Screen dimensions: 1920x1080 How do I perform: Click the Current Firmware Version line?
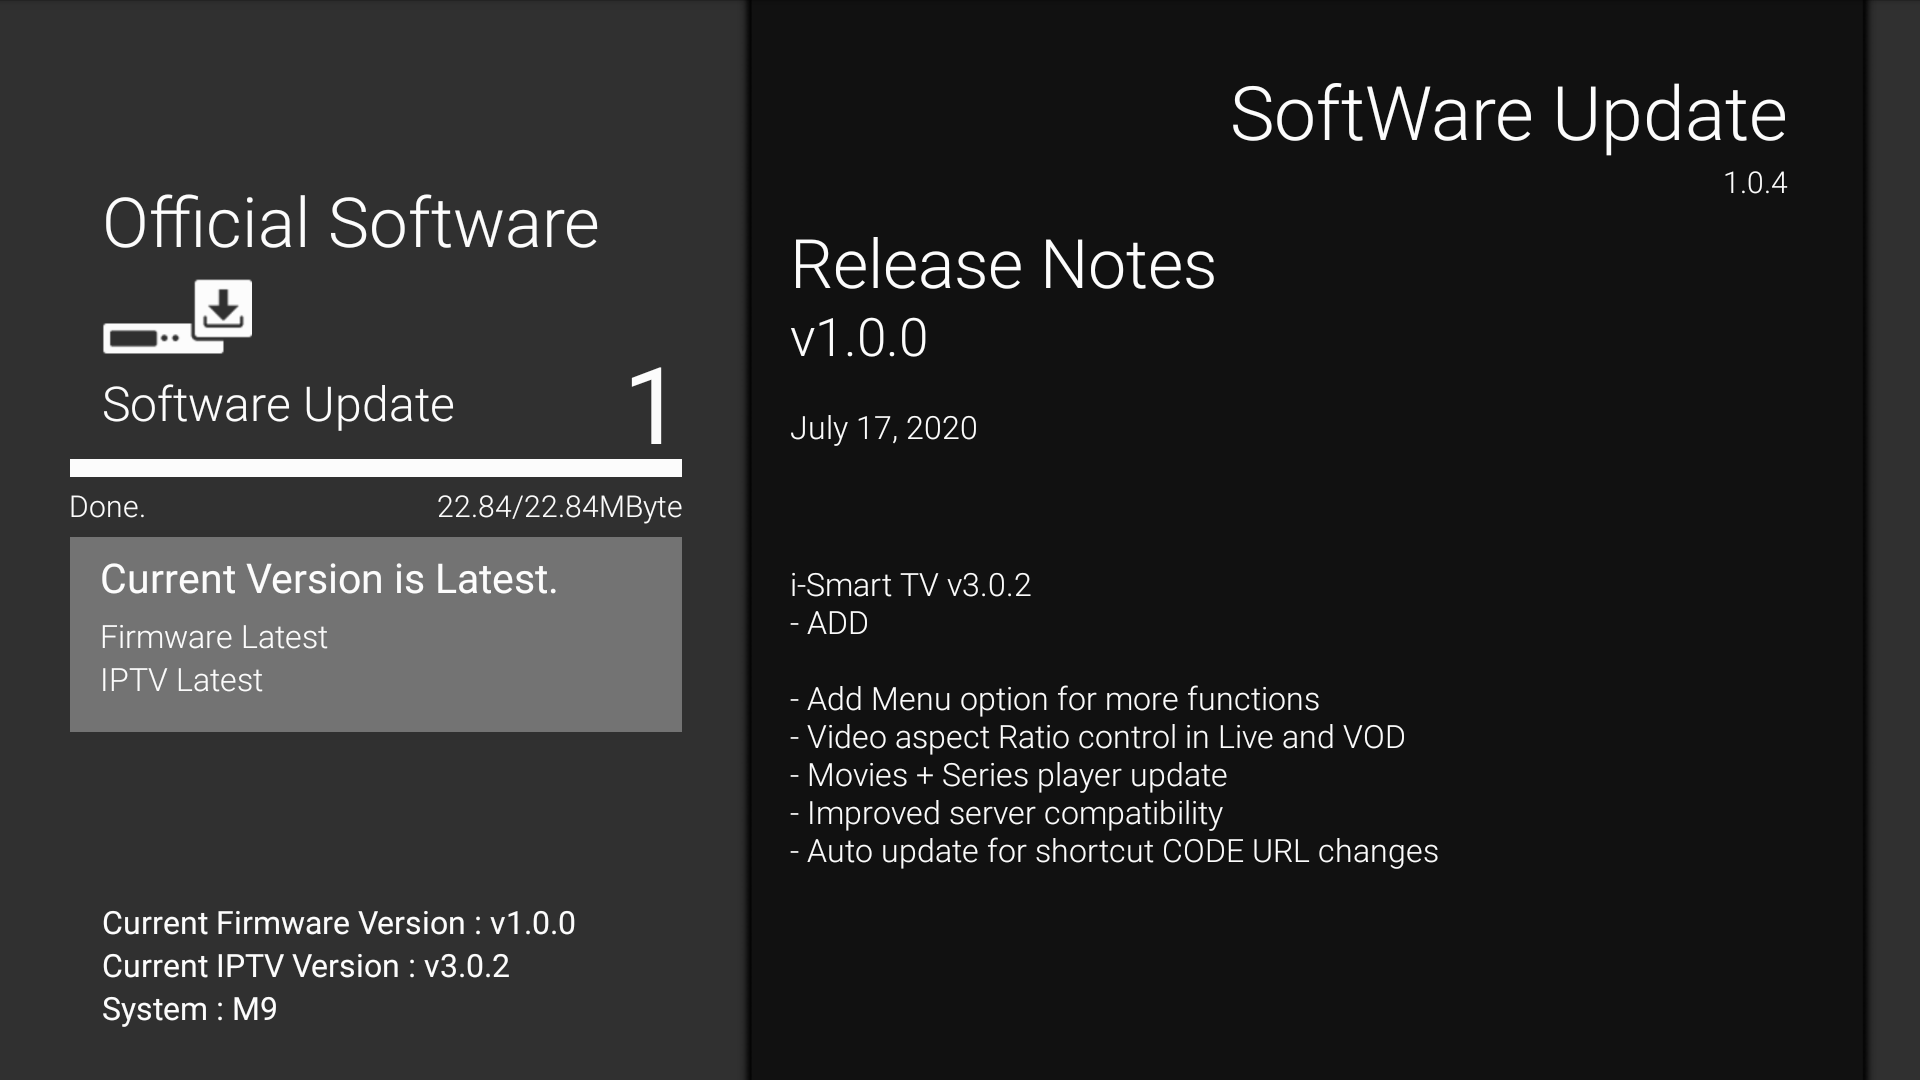click(339, 923)
